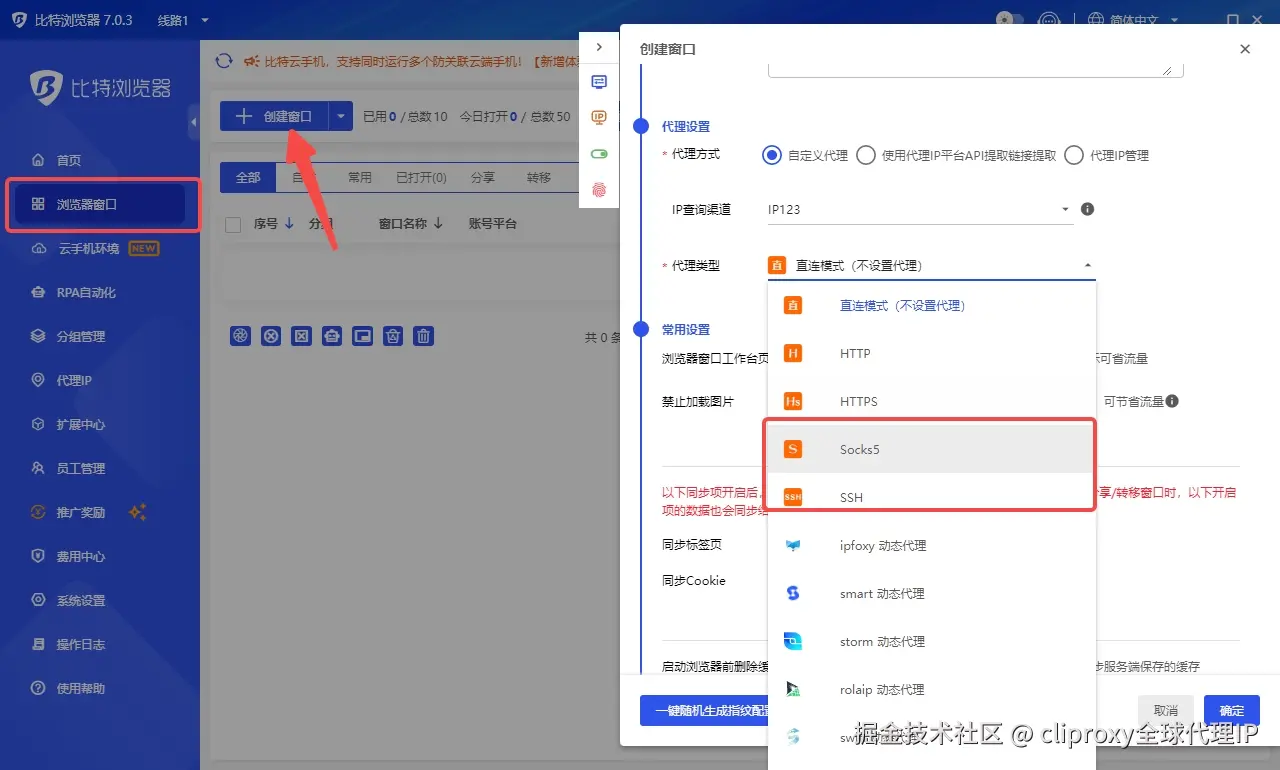Choose rolaip 动态代理 option
This screenshot has height=770, width=1280.
click(x=932, y=690)
